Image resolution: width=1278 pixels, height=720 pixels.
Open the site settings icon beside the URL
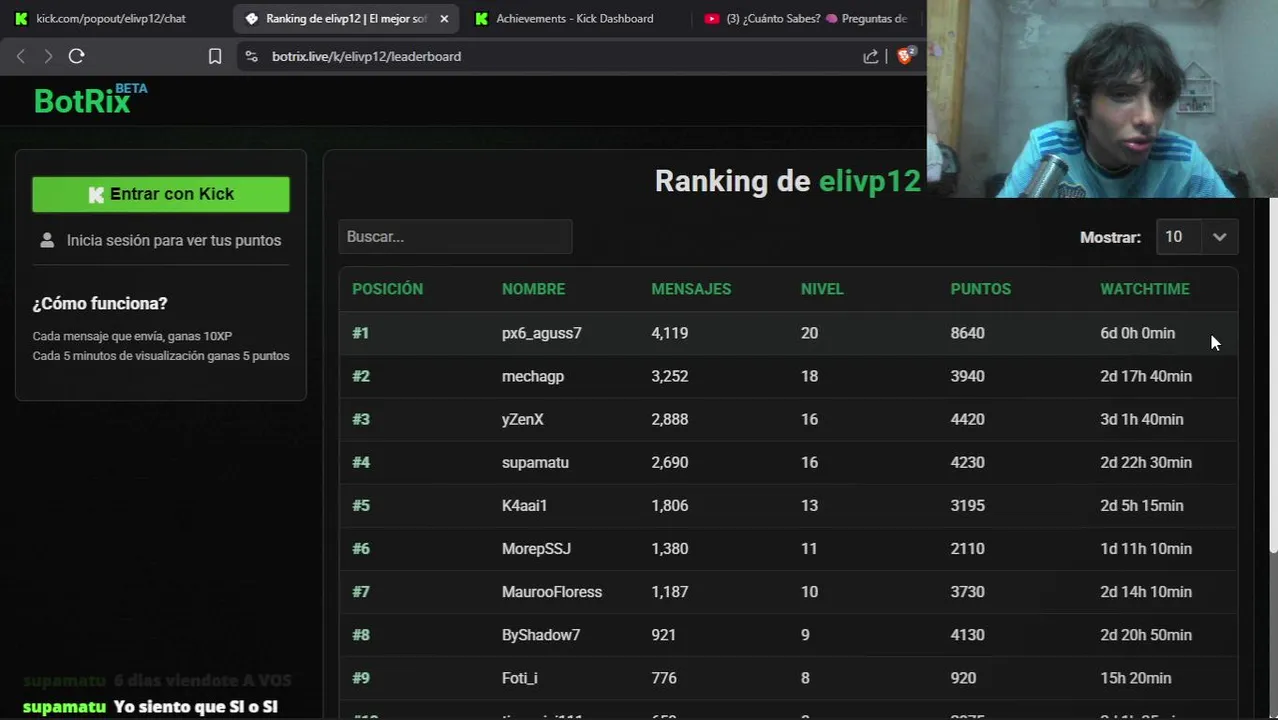[251, 56]
